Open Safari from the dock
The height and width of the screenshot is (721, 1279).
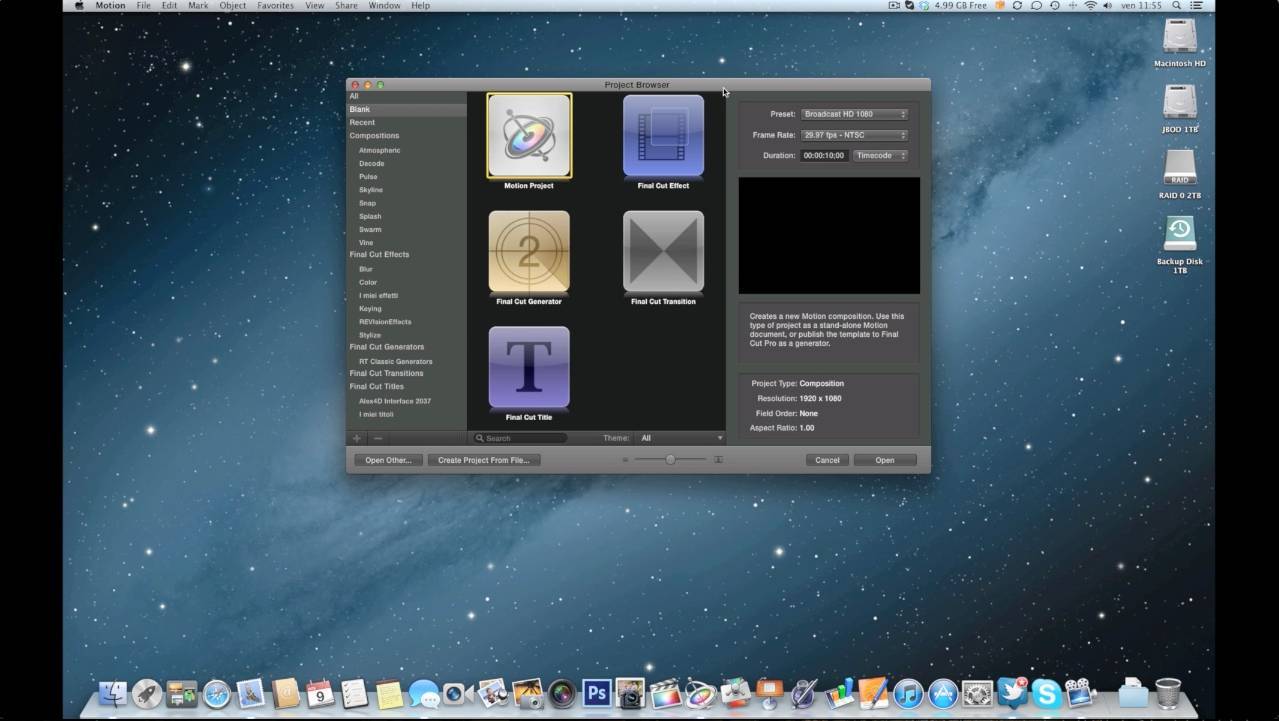pos(216,693)
